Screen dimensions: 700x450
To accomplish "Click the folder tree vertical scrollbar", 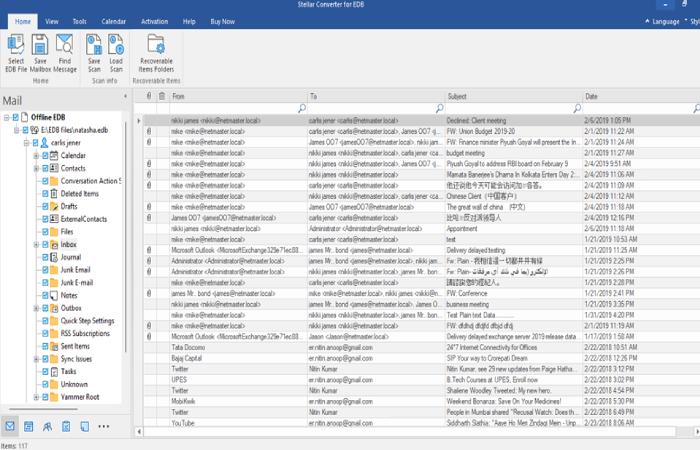I will click(125, 237).
